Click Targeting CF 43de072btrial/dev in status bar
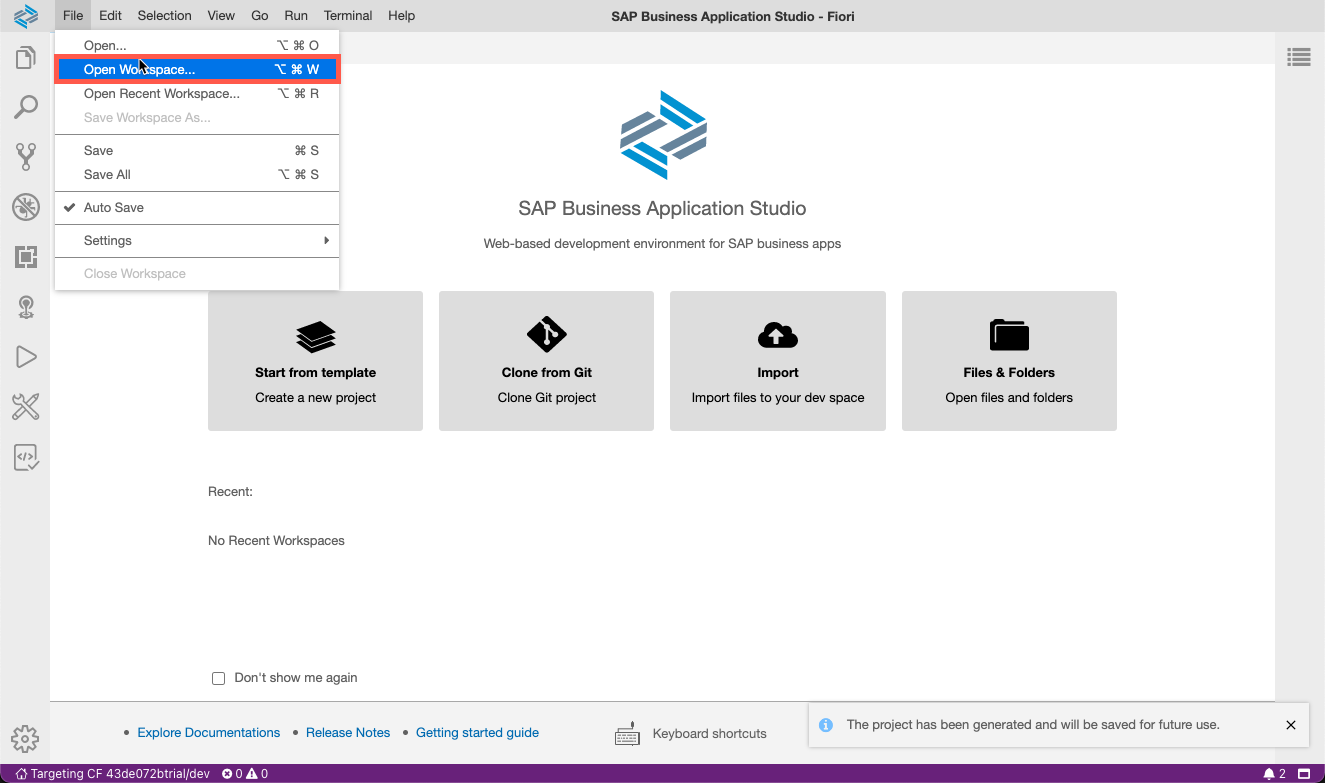The image size is (1325, 783). click(112, 774)
